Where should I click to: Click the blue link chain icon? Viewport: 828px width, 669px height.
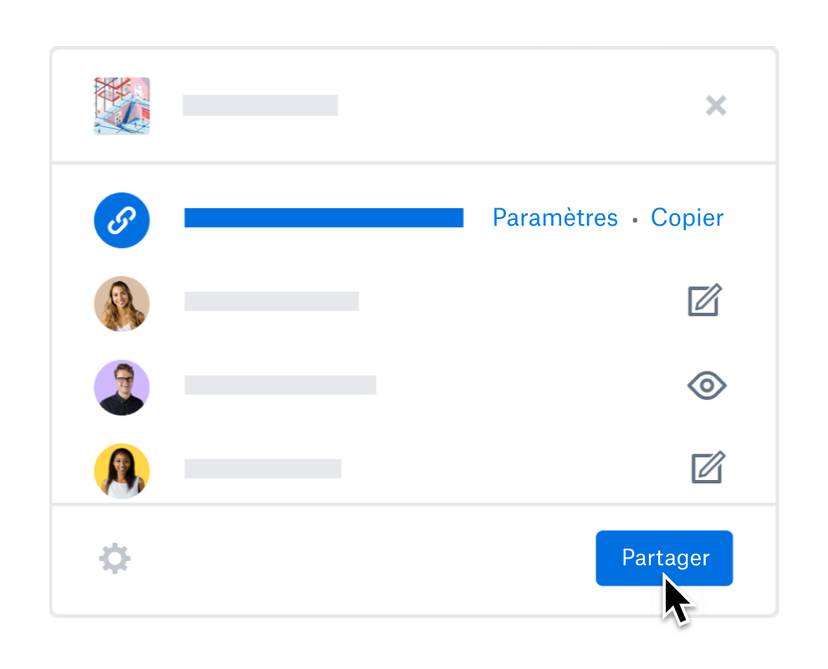[x=122, y=219]
